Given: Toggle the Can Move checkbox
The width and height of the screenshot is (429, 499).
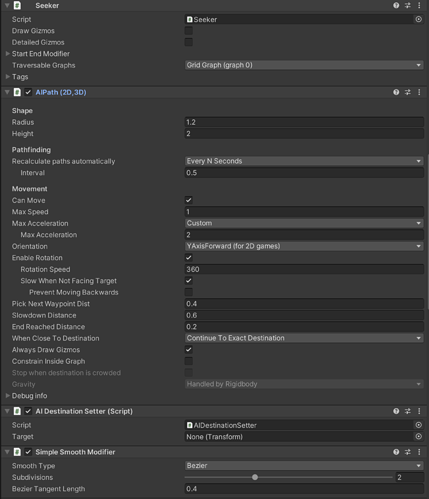Looking at the screenshot, I should tap(189, 200).
